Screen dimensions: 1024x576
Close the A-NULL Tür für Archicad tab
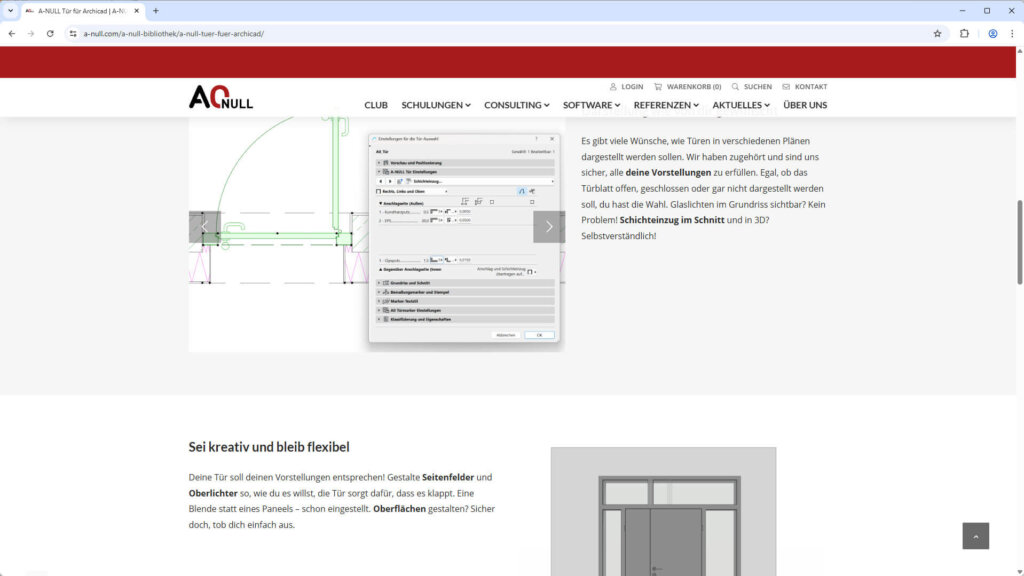[x=136, y=10]
